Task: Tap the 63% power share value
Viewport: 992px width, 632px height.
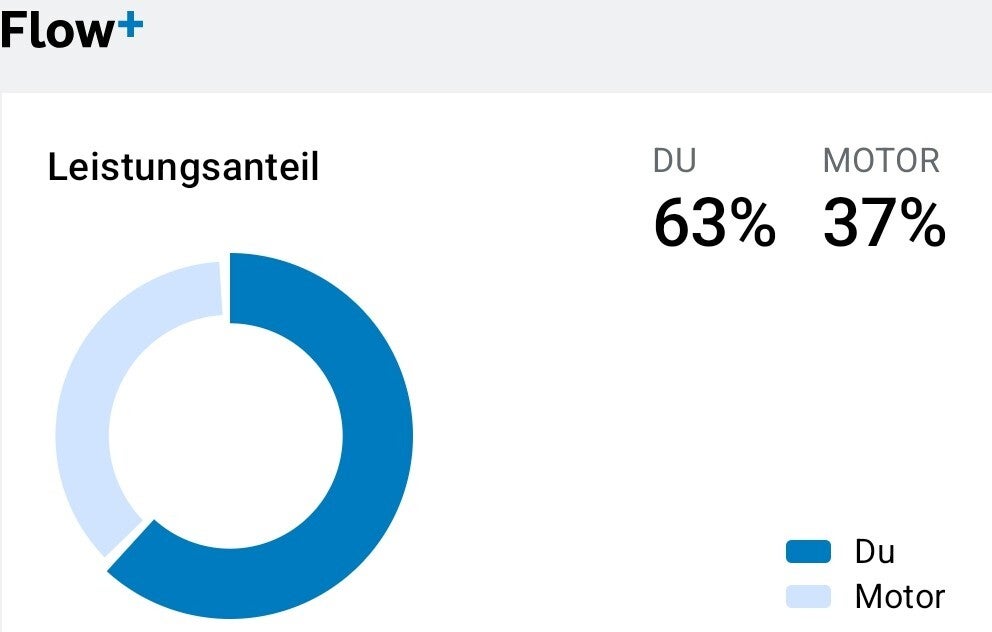Action: click(713, 223)
